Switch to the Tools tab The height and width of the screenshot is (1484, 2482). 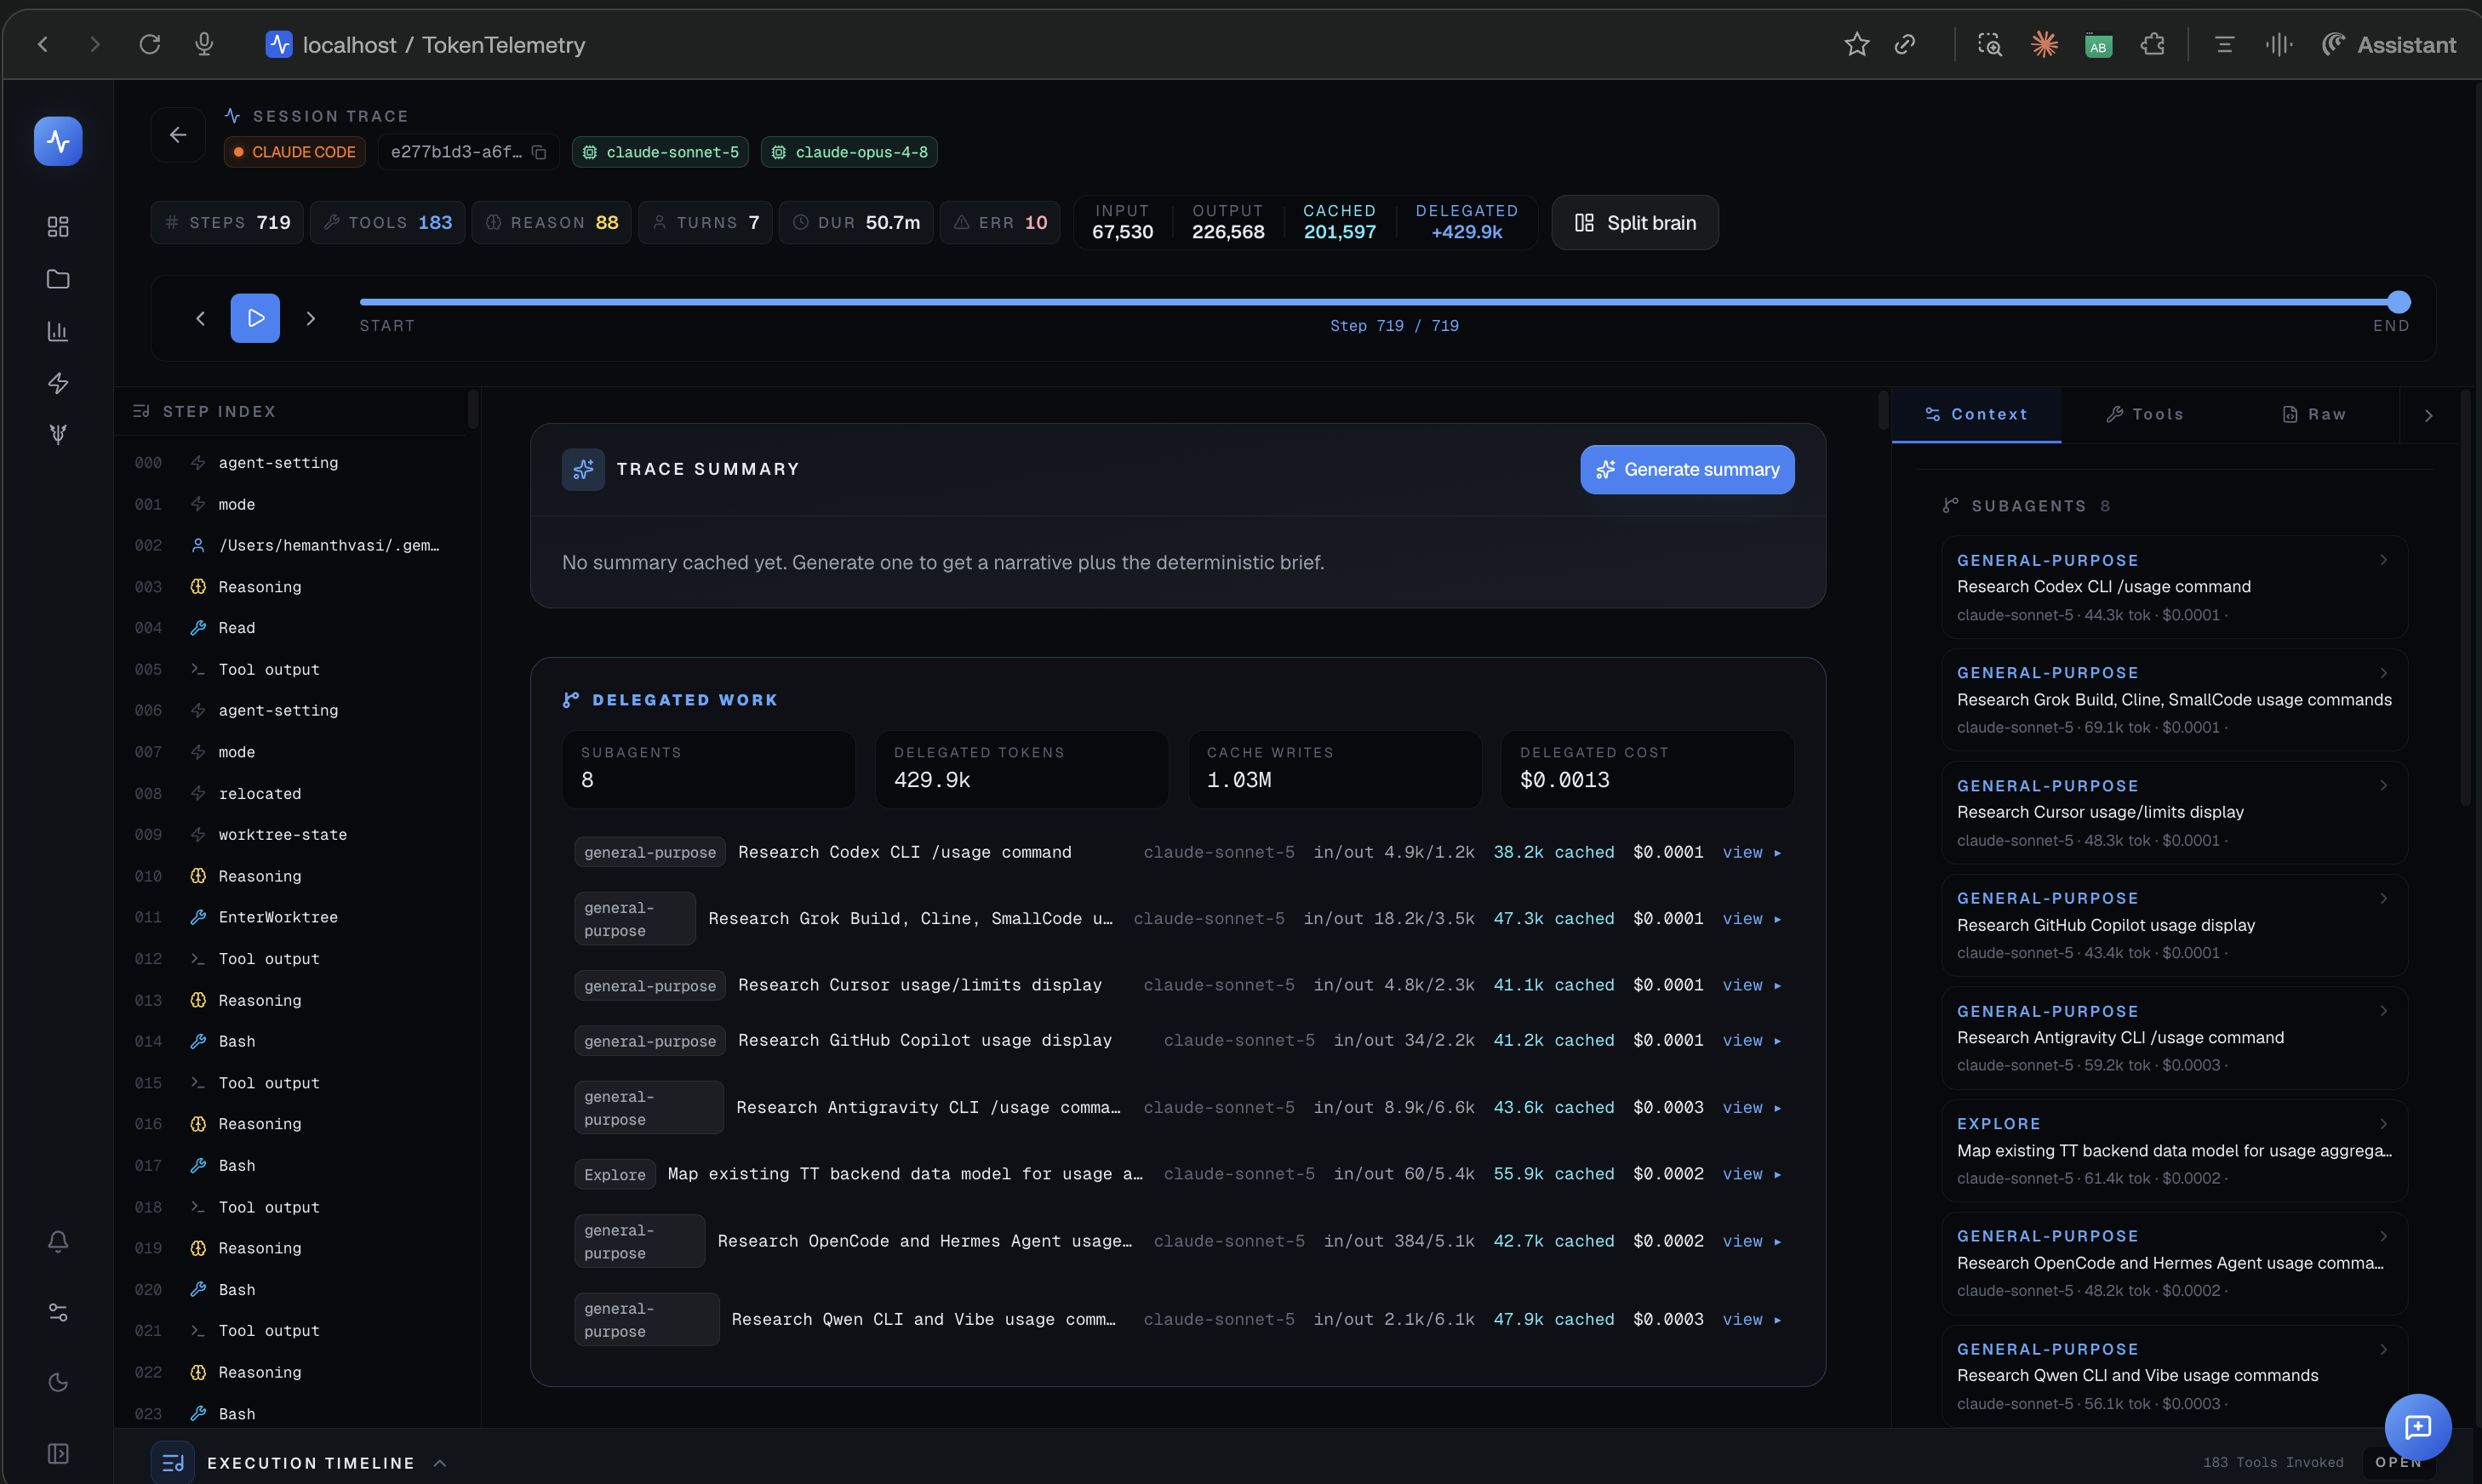click(x=2144, y=414)
